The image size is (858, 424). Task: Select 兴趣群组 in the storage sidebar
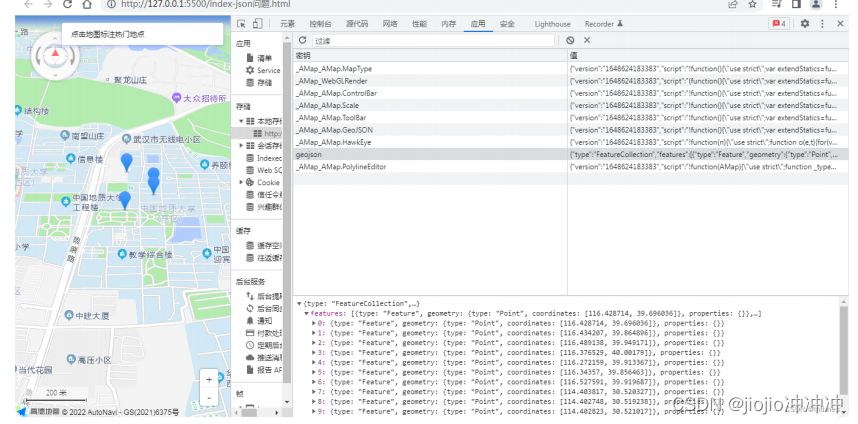pos(263,207)
